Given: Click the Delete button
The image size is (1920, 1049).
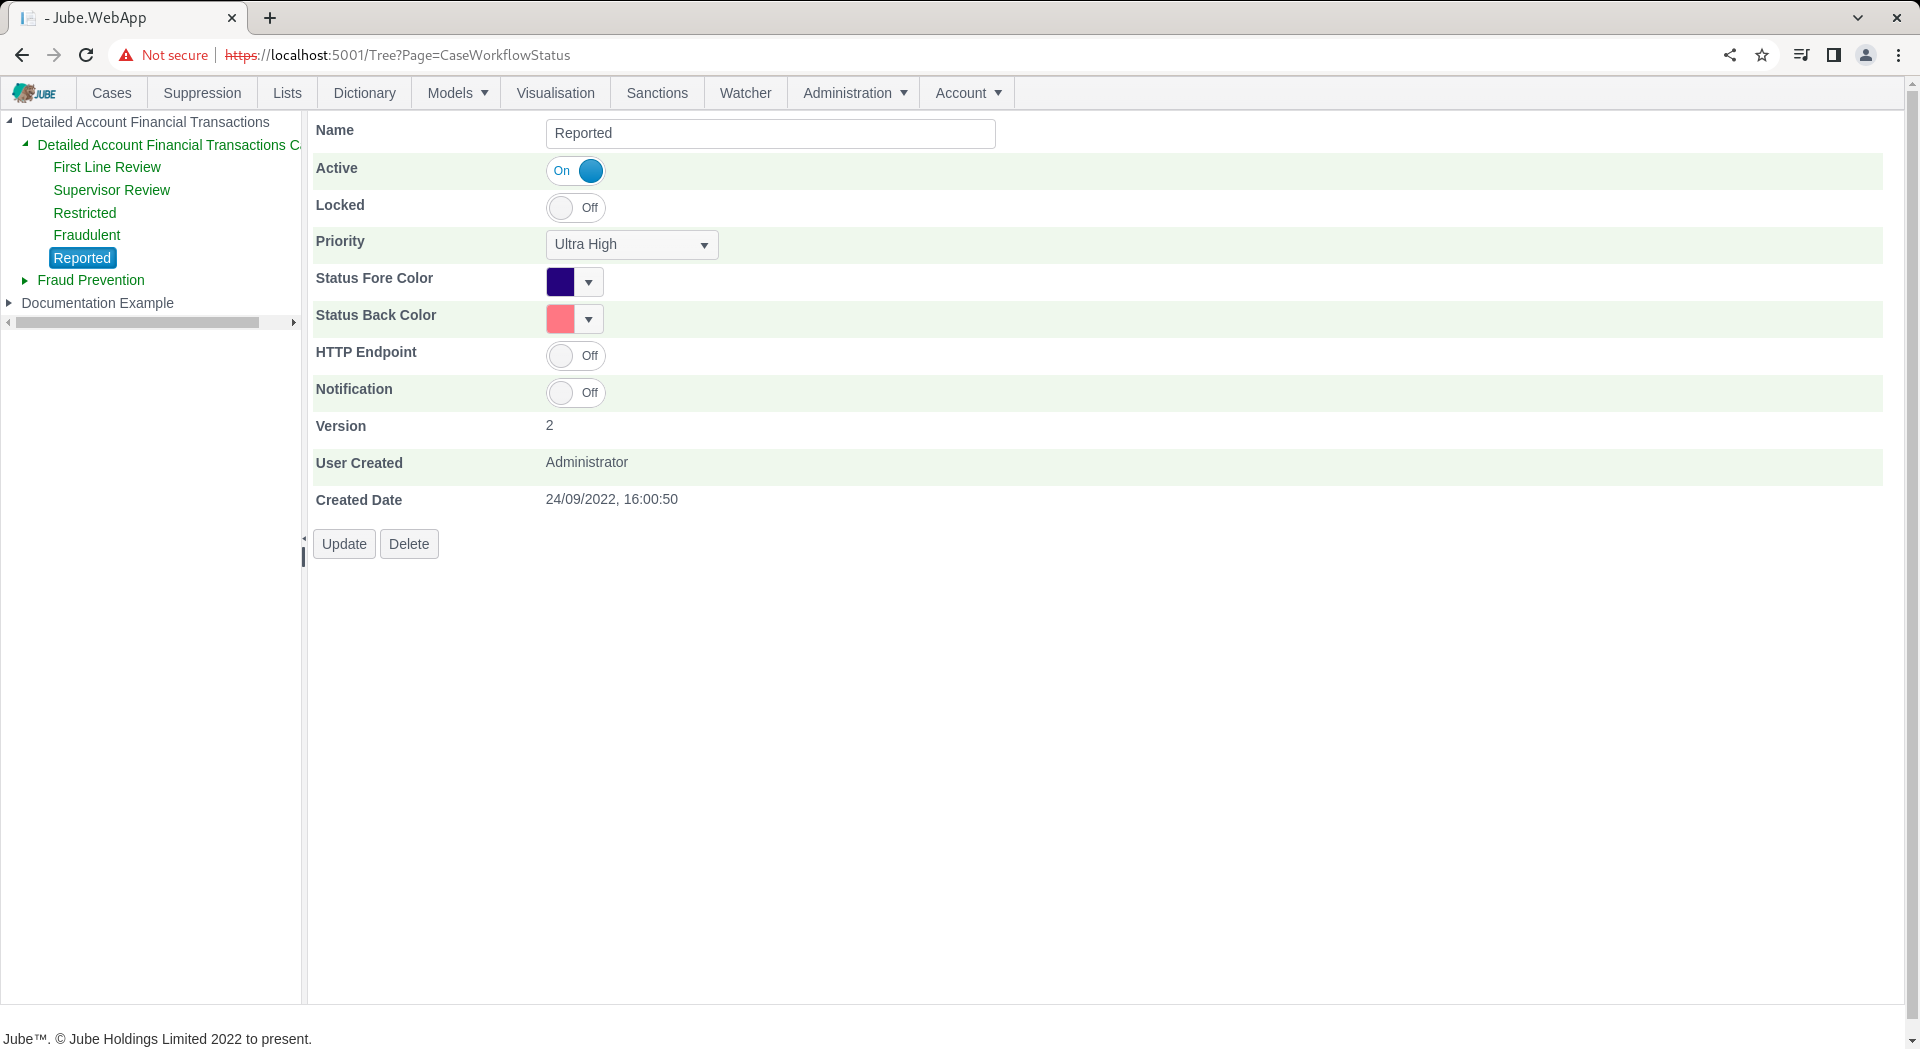Looking at the screenshot, I should (409, 544).
